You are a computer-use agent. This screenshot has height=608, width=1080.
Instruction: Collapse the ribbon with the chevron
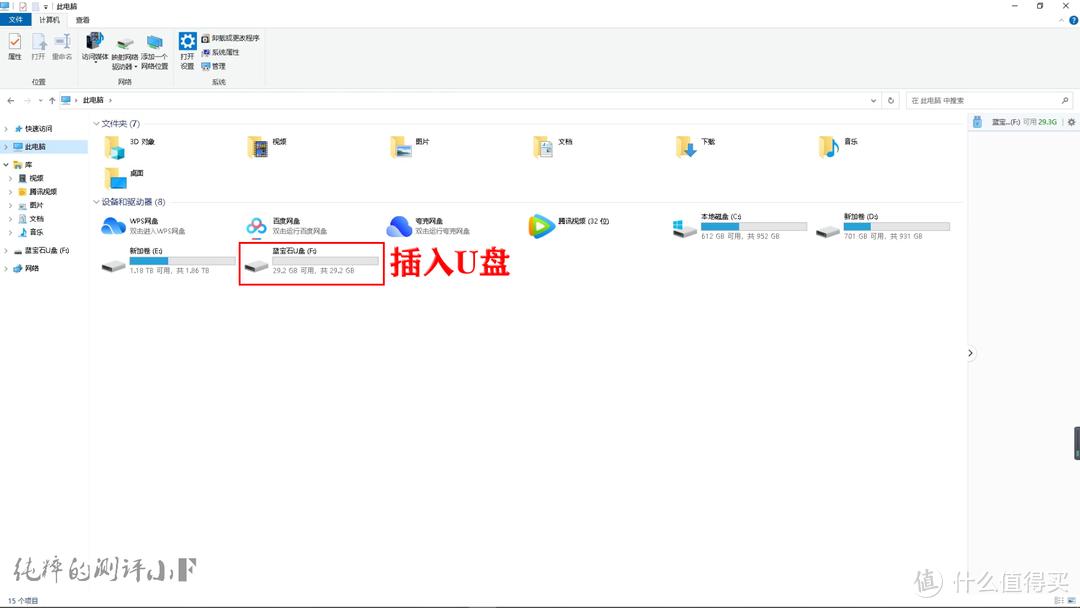point(1061,20)
